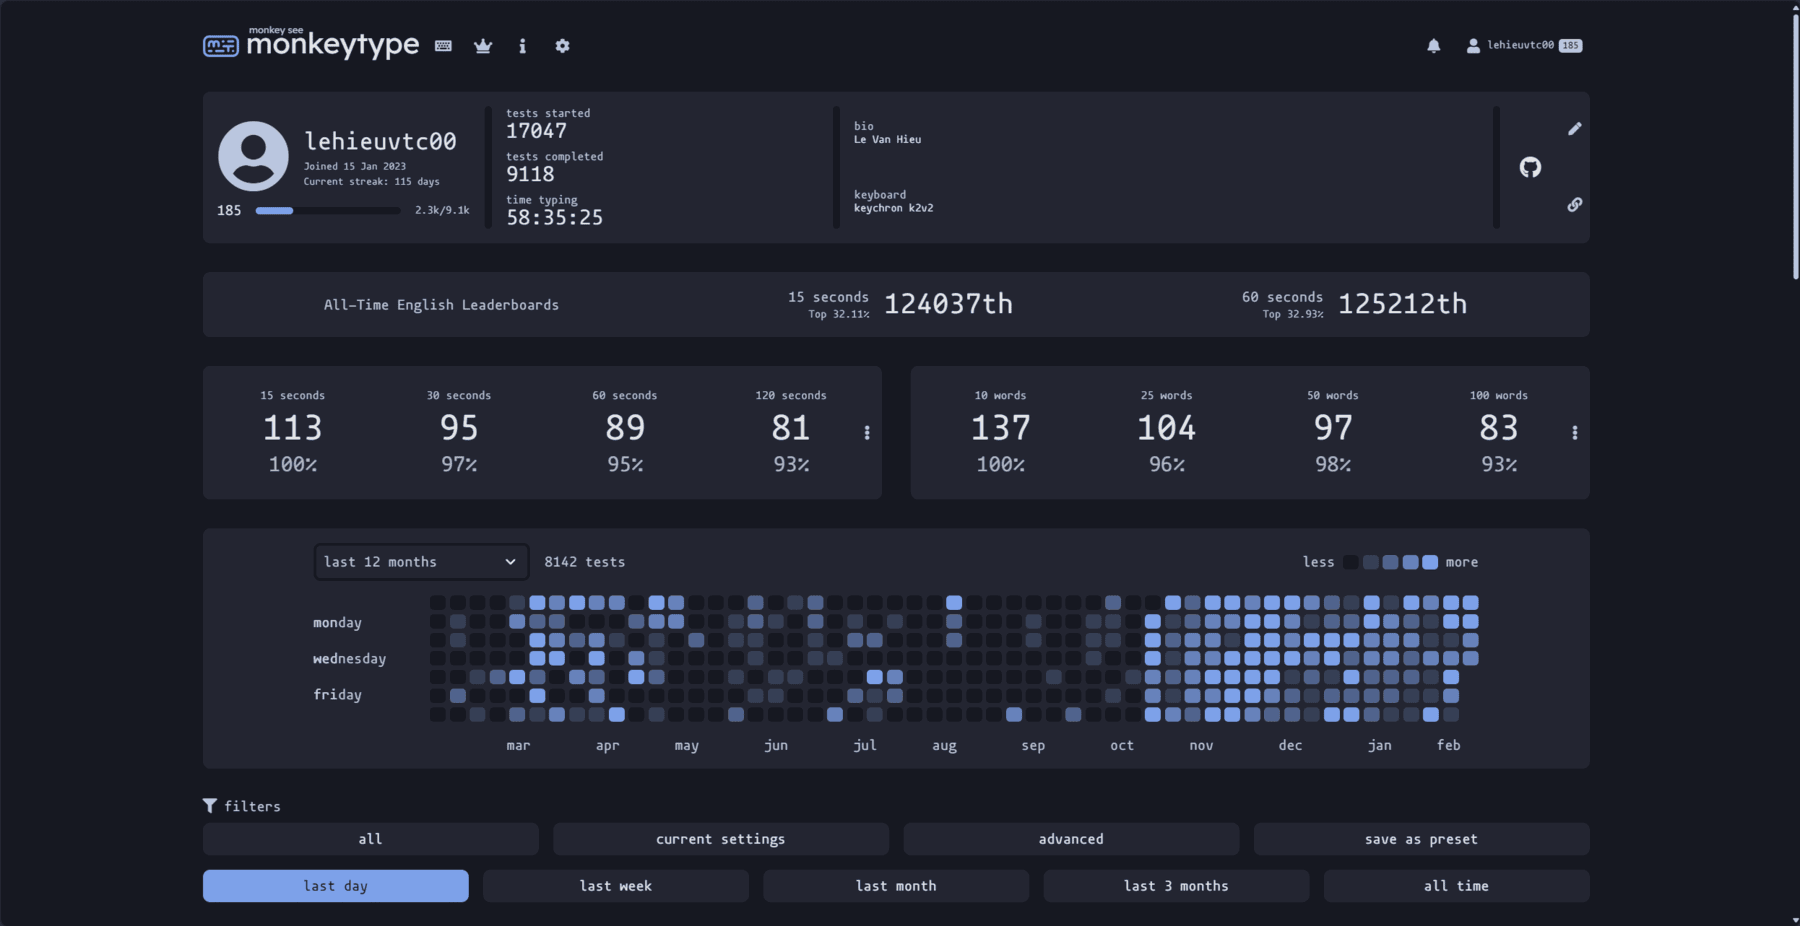Viewport: 1800px width, 926px height.
Task: Open leaderboards with the crown icon
Action: (x=483, y=46)
